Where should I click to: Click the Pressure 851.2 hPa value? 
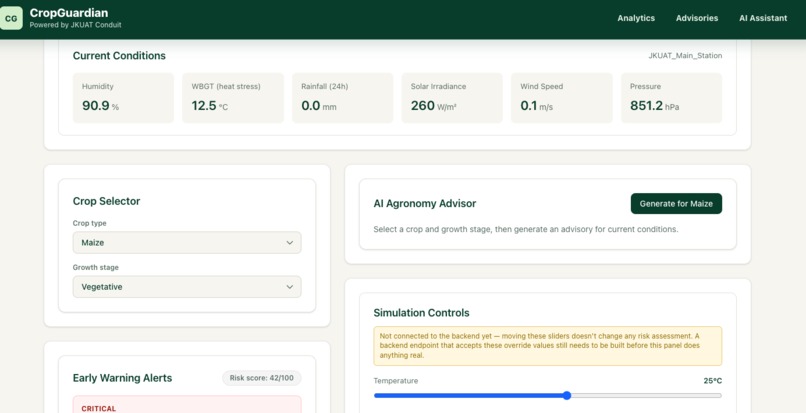654,106
